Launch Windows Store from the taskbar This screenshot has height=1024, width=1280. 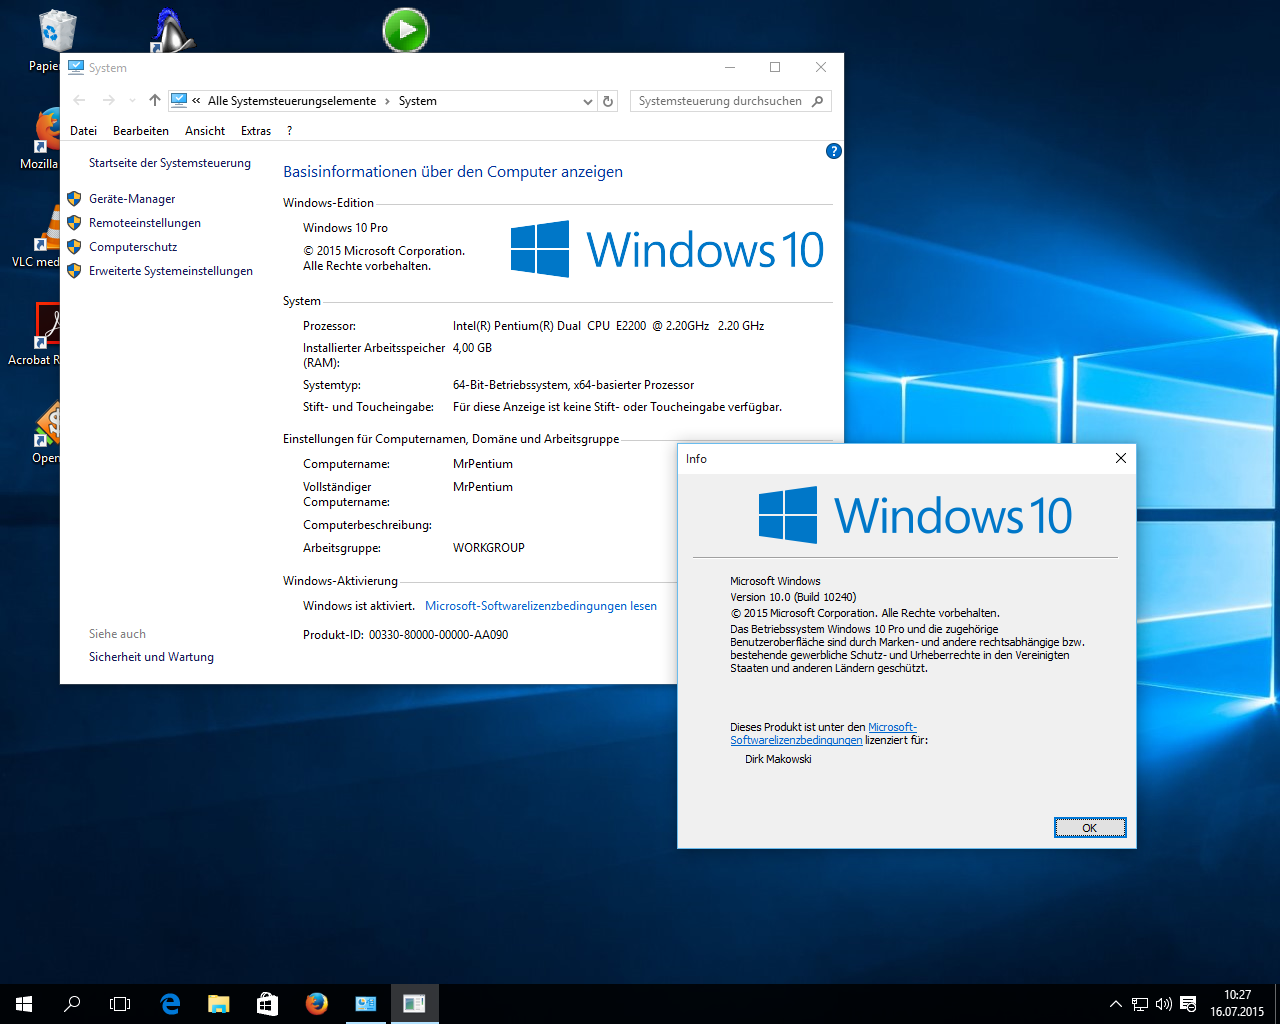267,1003
